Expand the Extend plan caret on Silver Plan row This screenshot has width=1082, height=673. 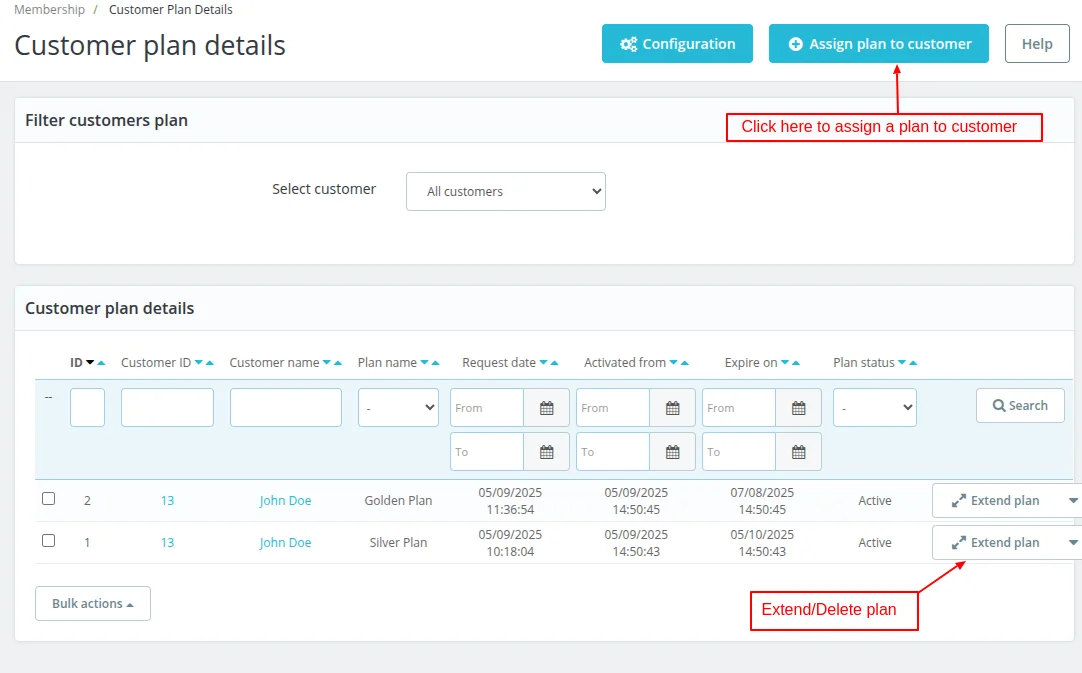(x=1072, y=542)
